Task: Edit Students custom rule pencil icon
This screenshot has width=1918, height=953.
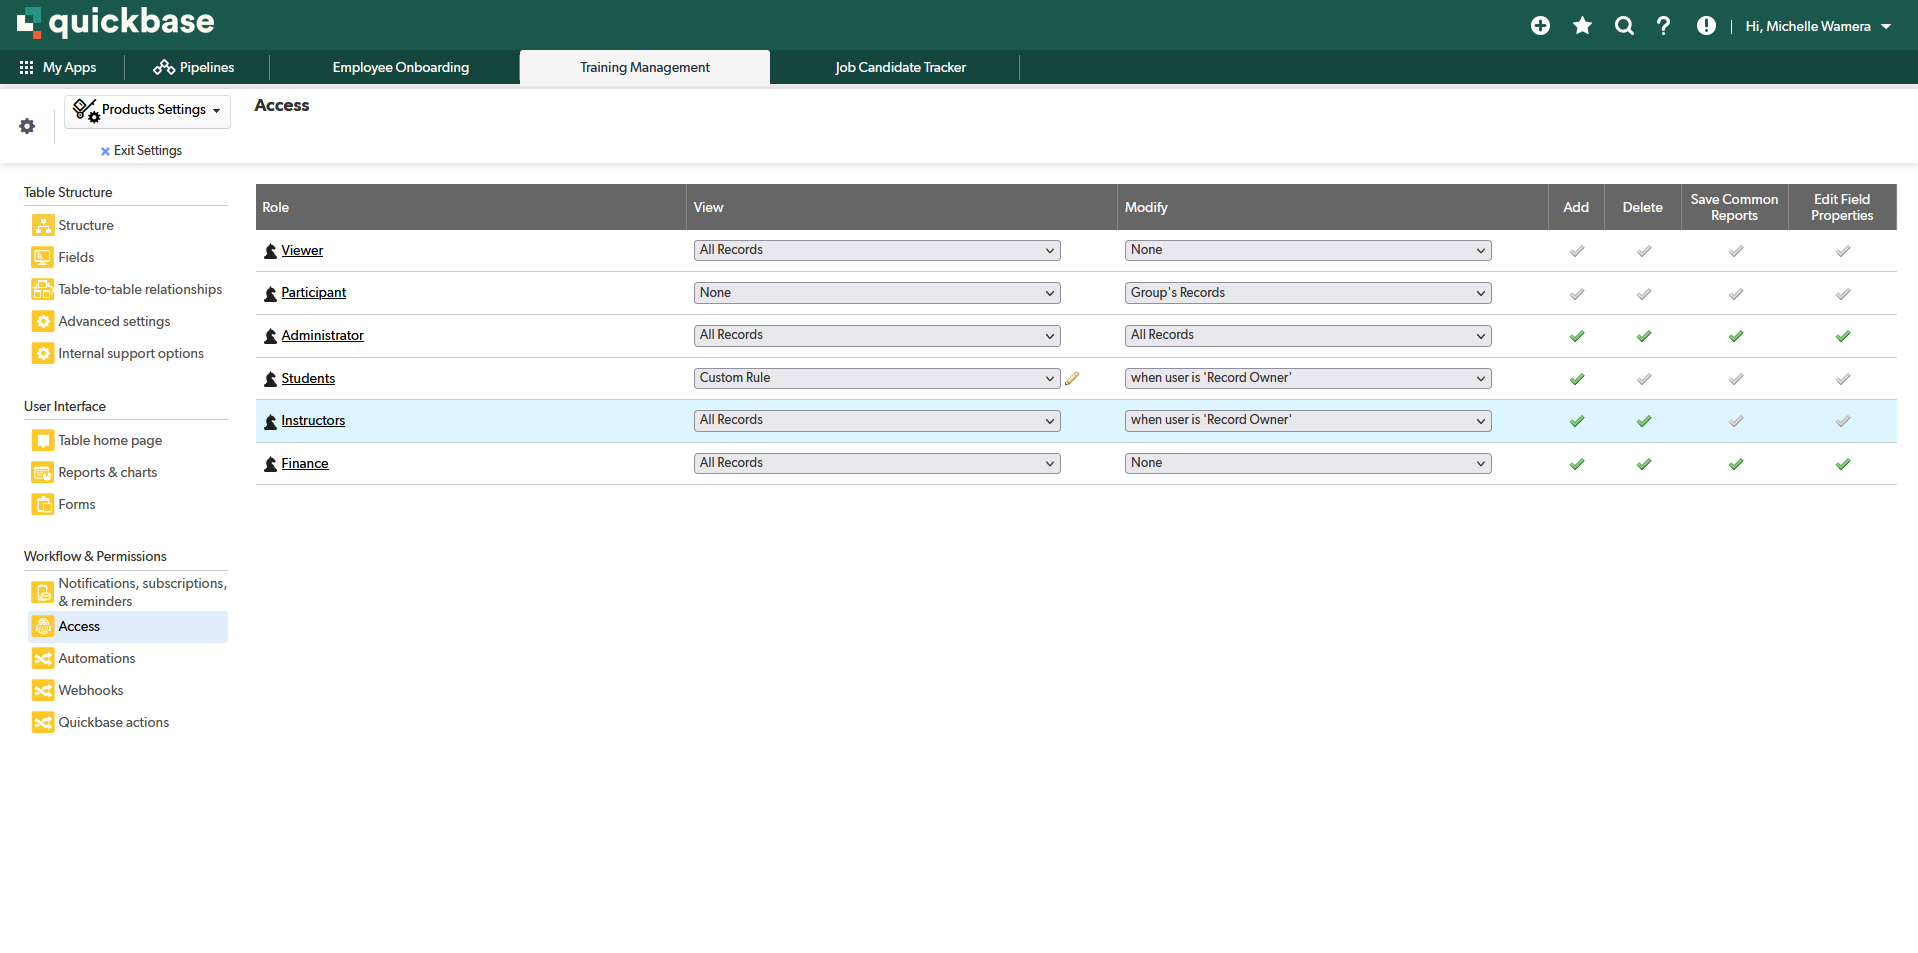Action: click(x=1072, y=379)
